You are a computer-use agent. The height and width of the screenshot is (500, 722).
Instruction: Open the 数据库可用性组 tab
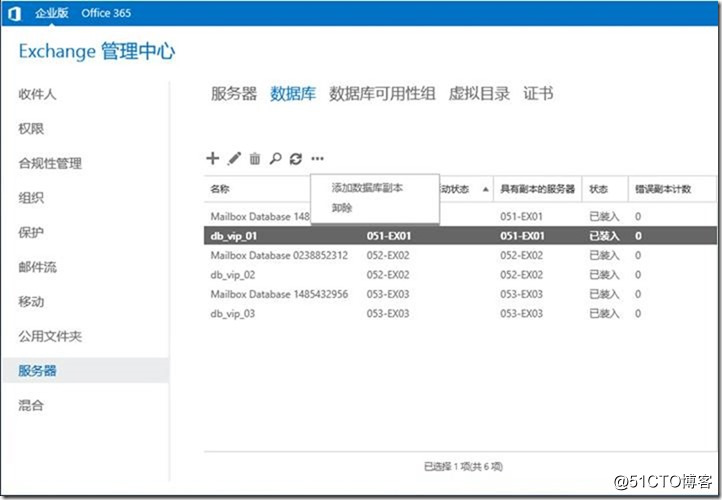pyautogui.click(x=382, y=93)
